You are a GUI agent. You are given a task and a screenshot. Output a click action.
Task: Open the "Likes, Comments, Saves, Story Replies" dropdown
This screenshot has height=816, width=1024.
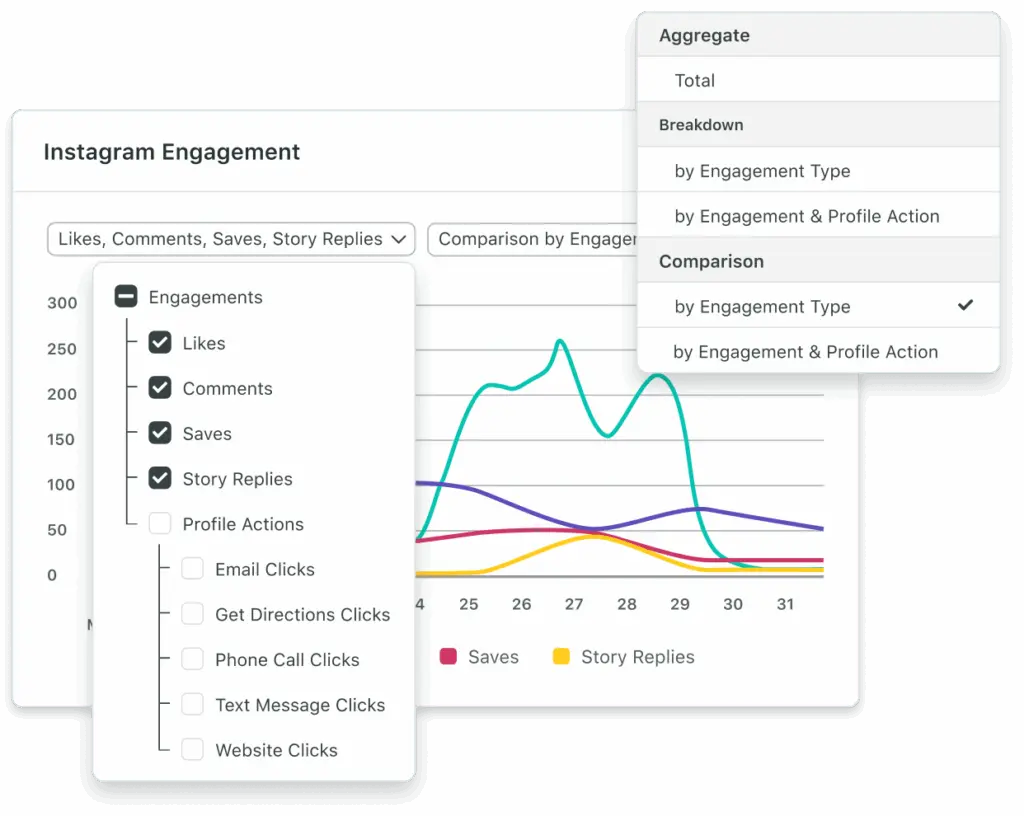coord(230,239)
